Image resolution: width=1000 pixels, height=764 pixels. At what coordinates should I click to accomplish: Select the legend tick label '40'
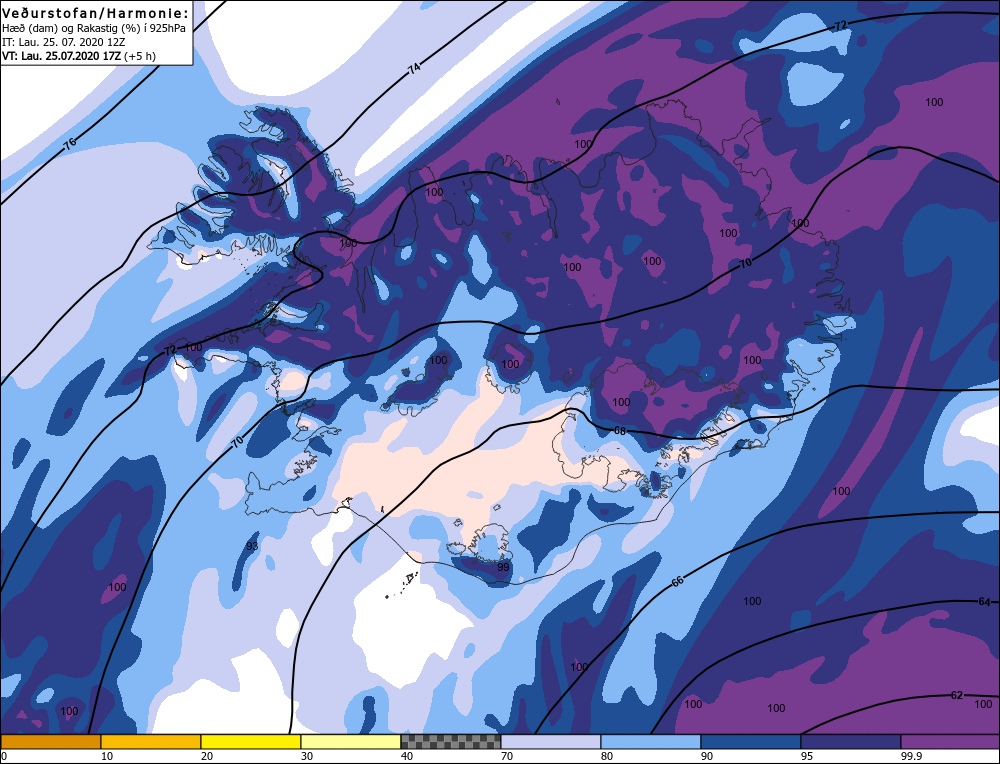[x=407, y=756]
